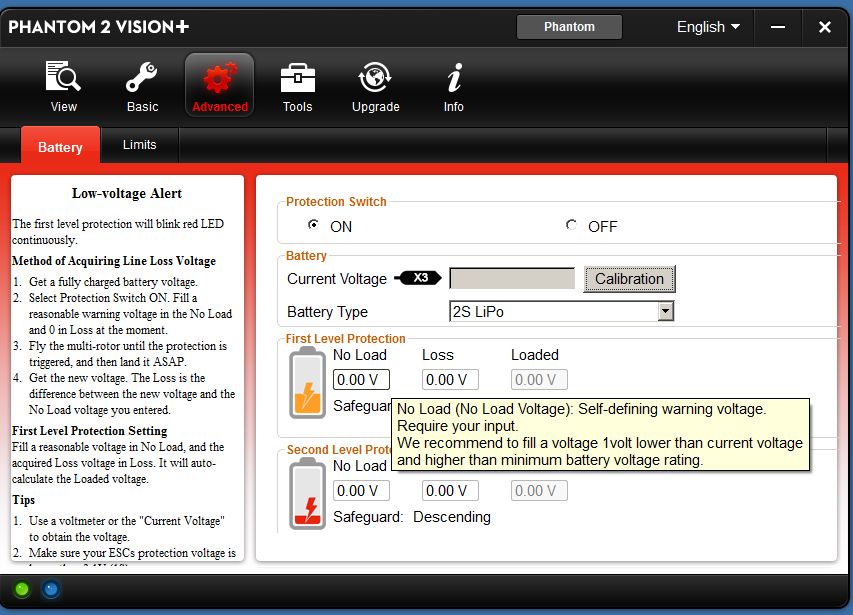The width and height of the screenshot is (853, 615).
Task: Switch to the Battery tab
Action: pyautogui.click(x=60, y=146)
